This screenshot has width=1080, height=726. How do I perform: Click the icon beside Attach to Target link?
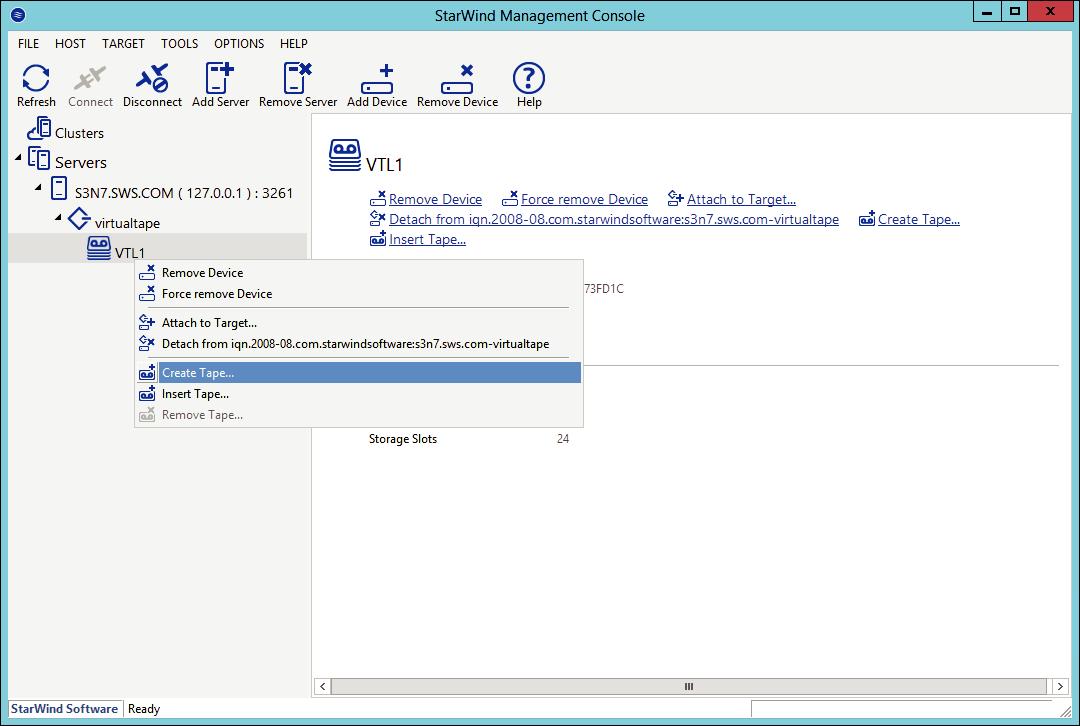point(676,199)
